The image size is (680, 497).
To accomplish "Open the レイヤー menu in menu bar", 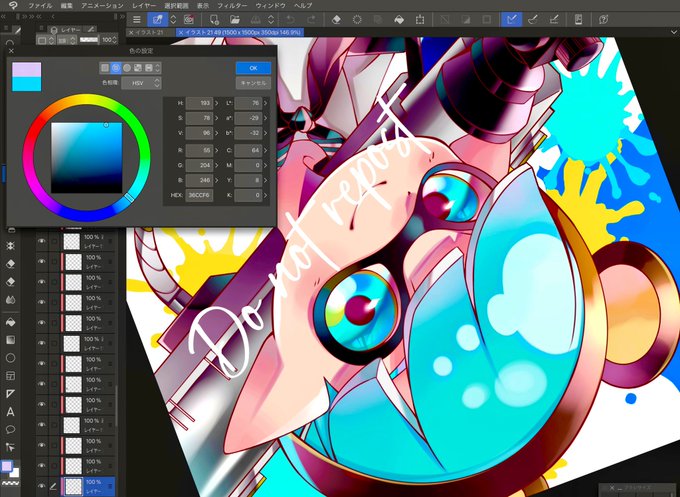I will (x=144, y=6).
